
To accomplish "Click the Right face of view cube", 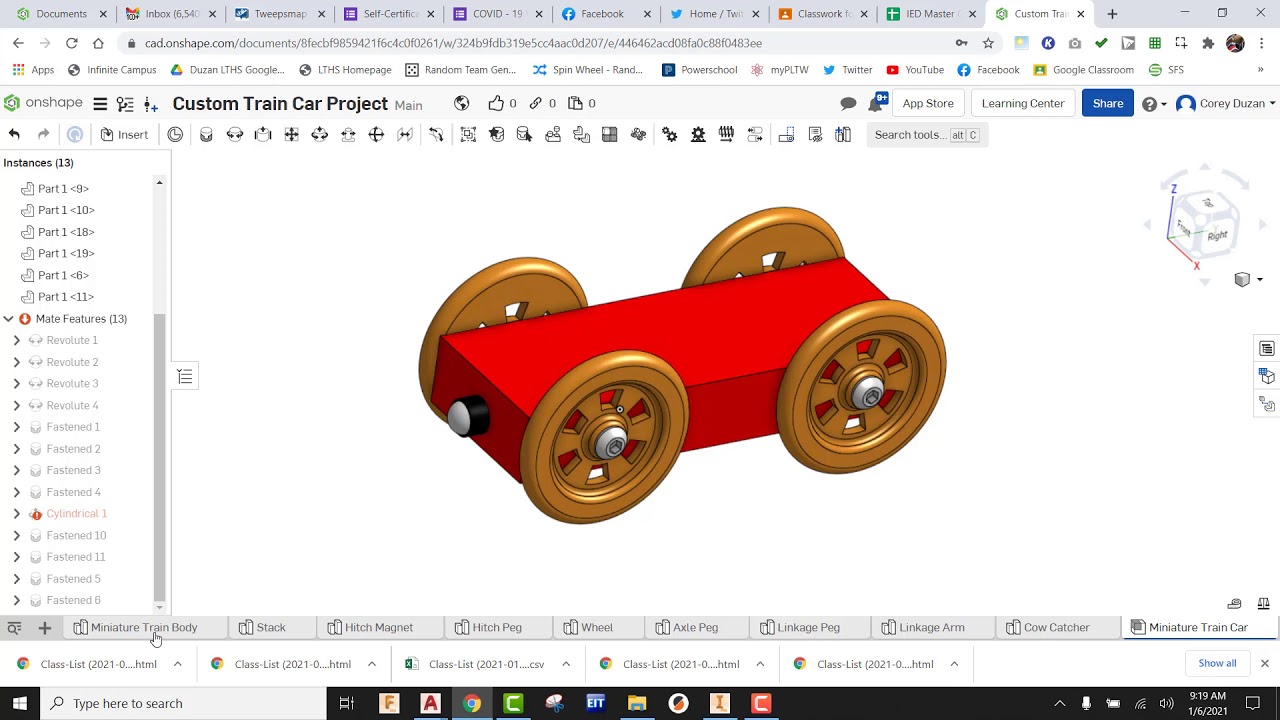I will coord(1217,236).
